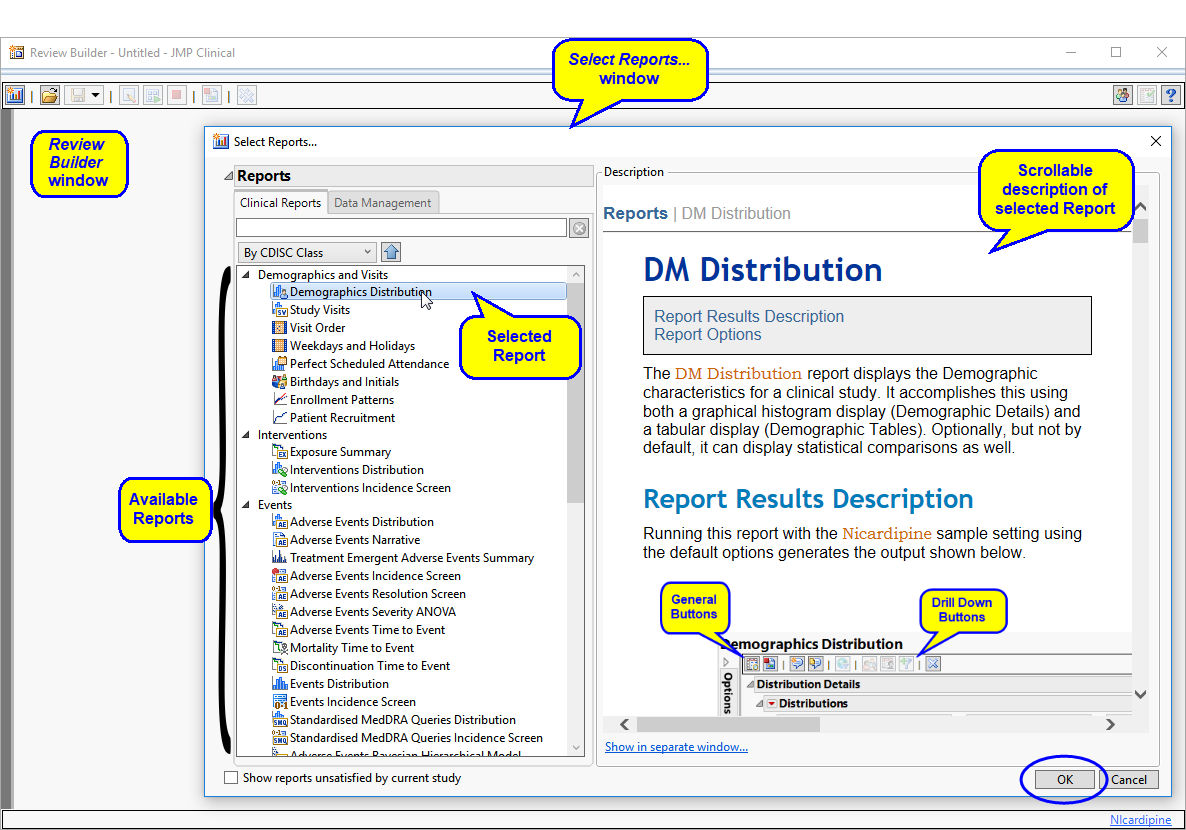Collapse the Reports panel disclosure triangle

pos(228,177)
